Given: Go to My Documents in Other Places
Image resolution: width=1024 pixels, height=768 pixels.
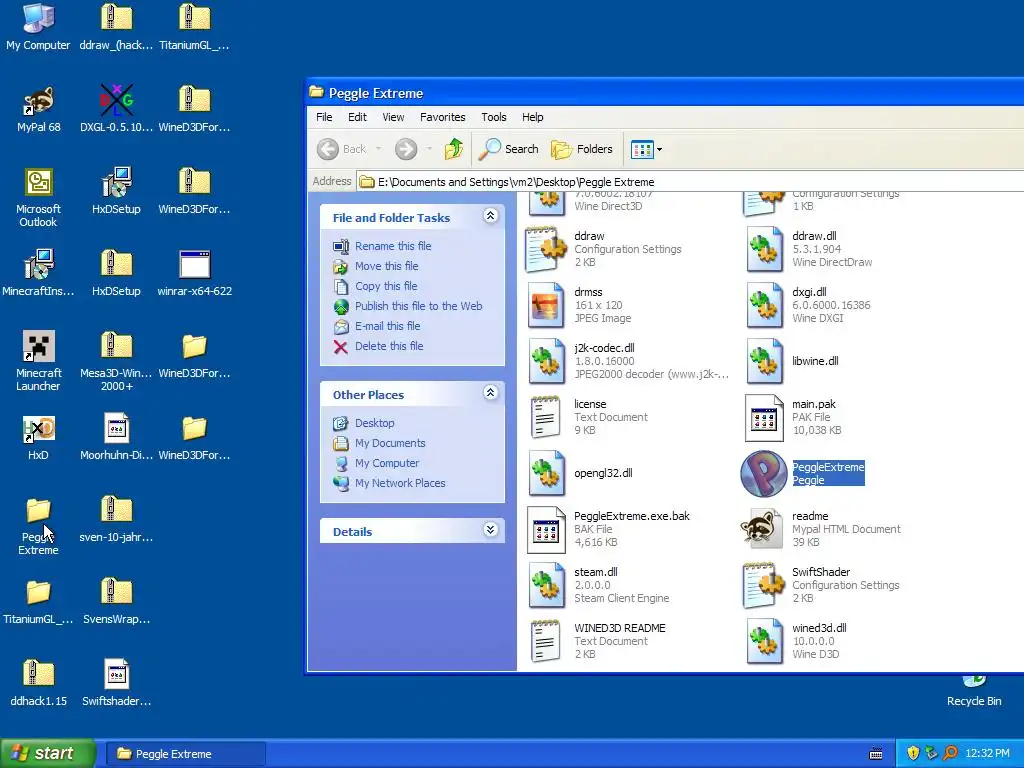Looking at the screenshot, I should click(x=390, y=443).
